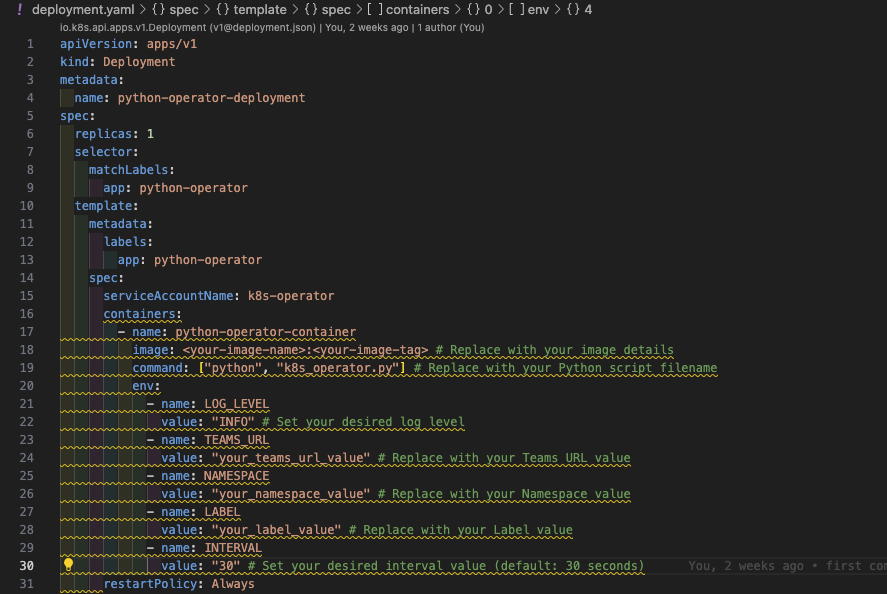This screenshot has height=594, width=887.
Task: Click the "30" value on line 30
Action: (226, 566)
